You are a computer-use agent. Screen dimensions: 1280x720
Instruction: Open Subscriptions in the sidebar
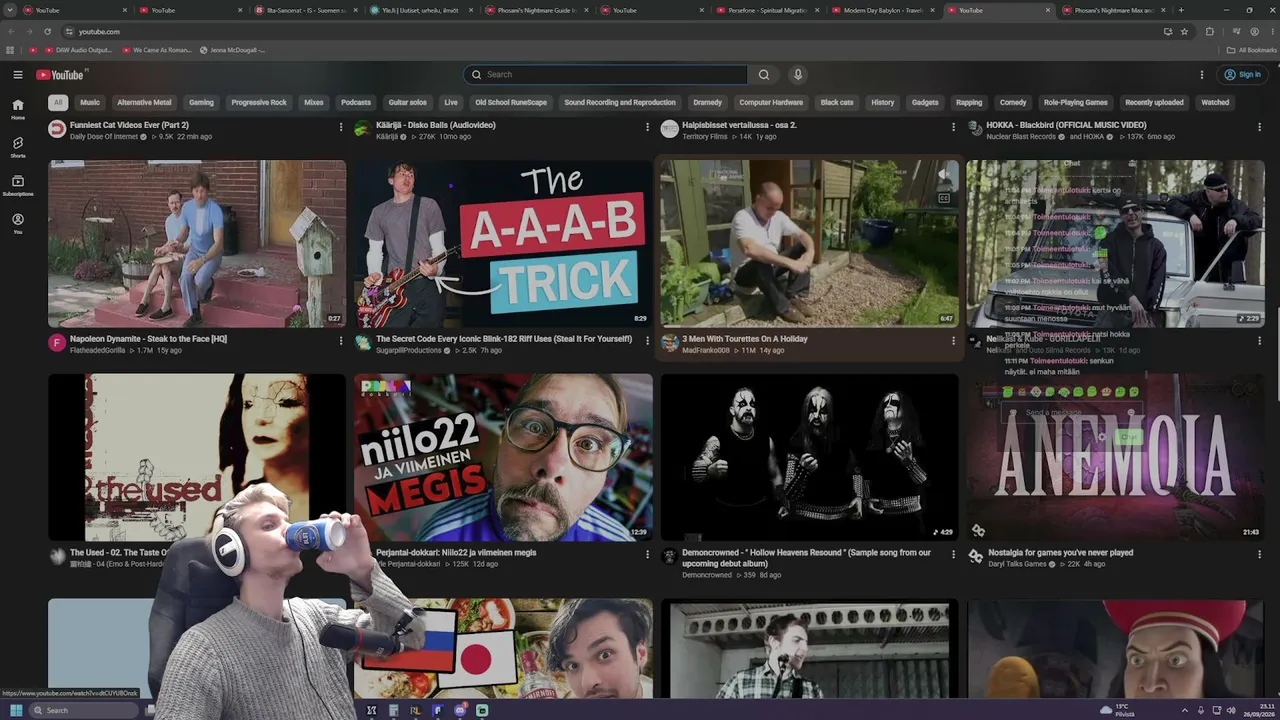tap(18, 185)
